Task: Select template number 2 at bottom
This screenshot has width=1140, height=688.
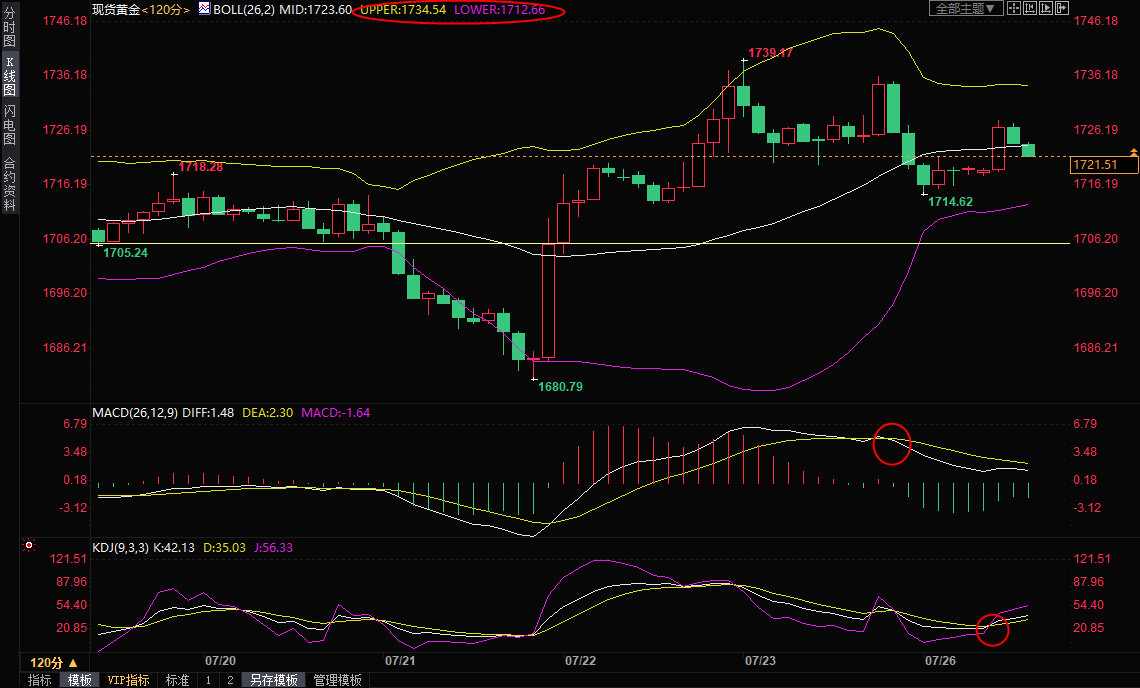Action: tap(229, 680)
